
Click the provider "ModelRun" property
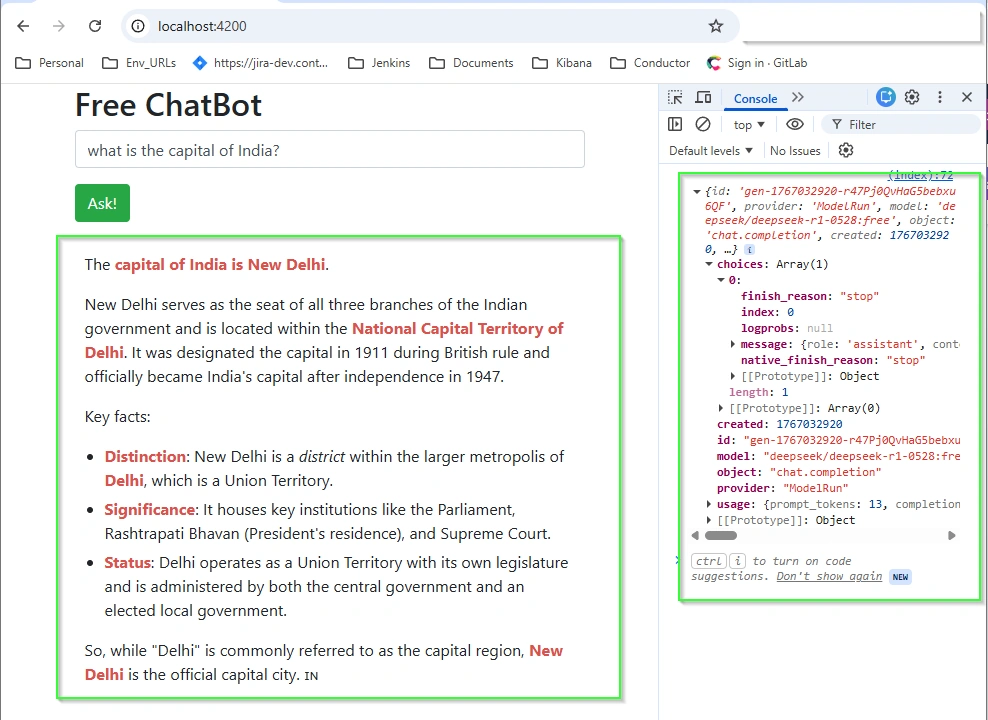click(783, 488)
